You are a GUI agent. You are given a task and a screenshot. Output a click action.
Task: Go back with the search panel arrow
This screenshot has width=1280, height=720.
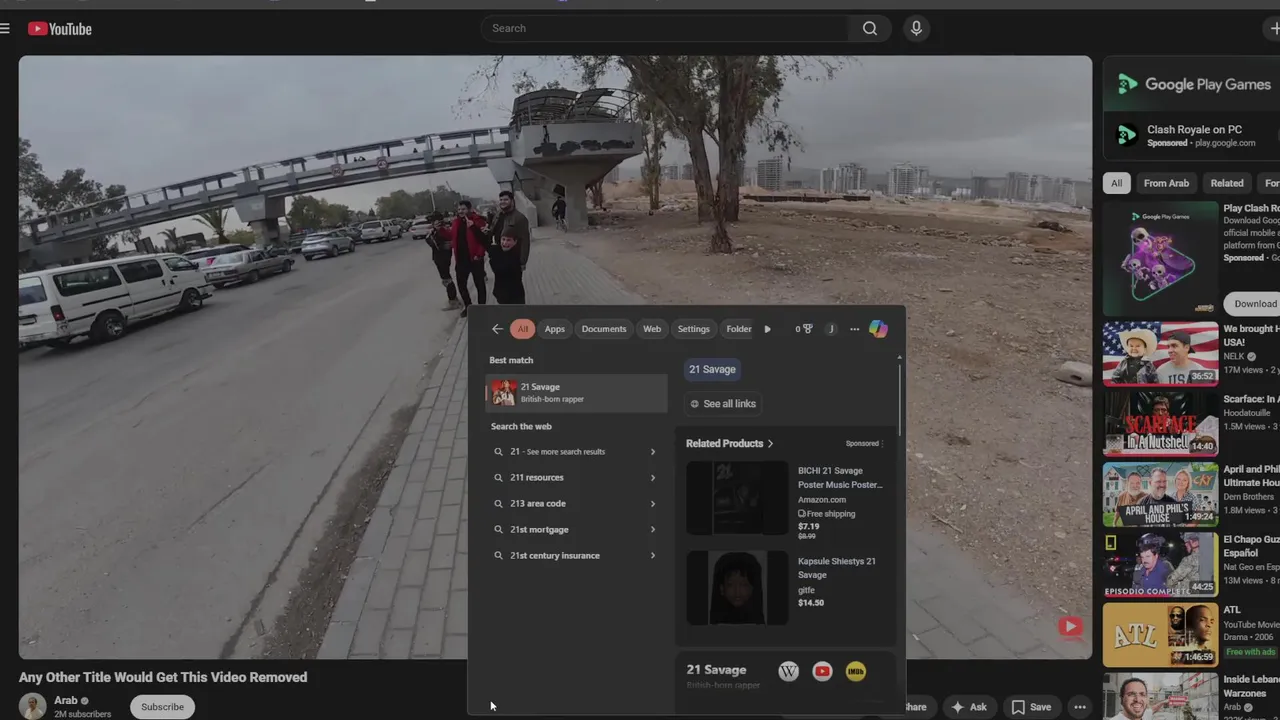tap(497, 329)
